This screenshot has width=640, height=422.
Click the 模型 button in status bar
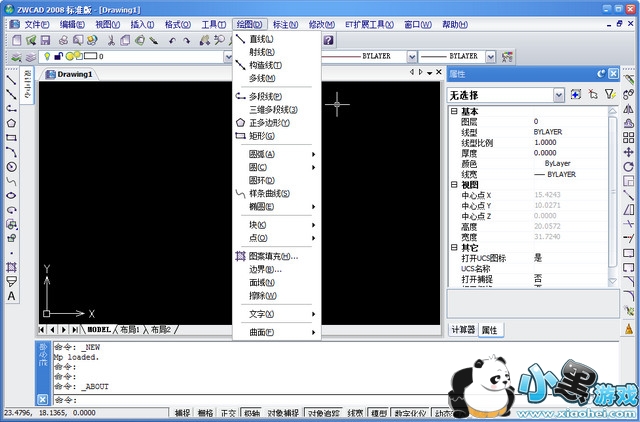(378, 413)
